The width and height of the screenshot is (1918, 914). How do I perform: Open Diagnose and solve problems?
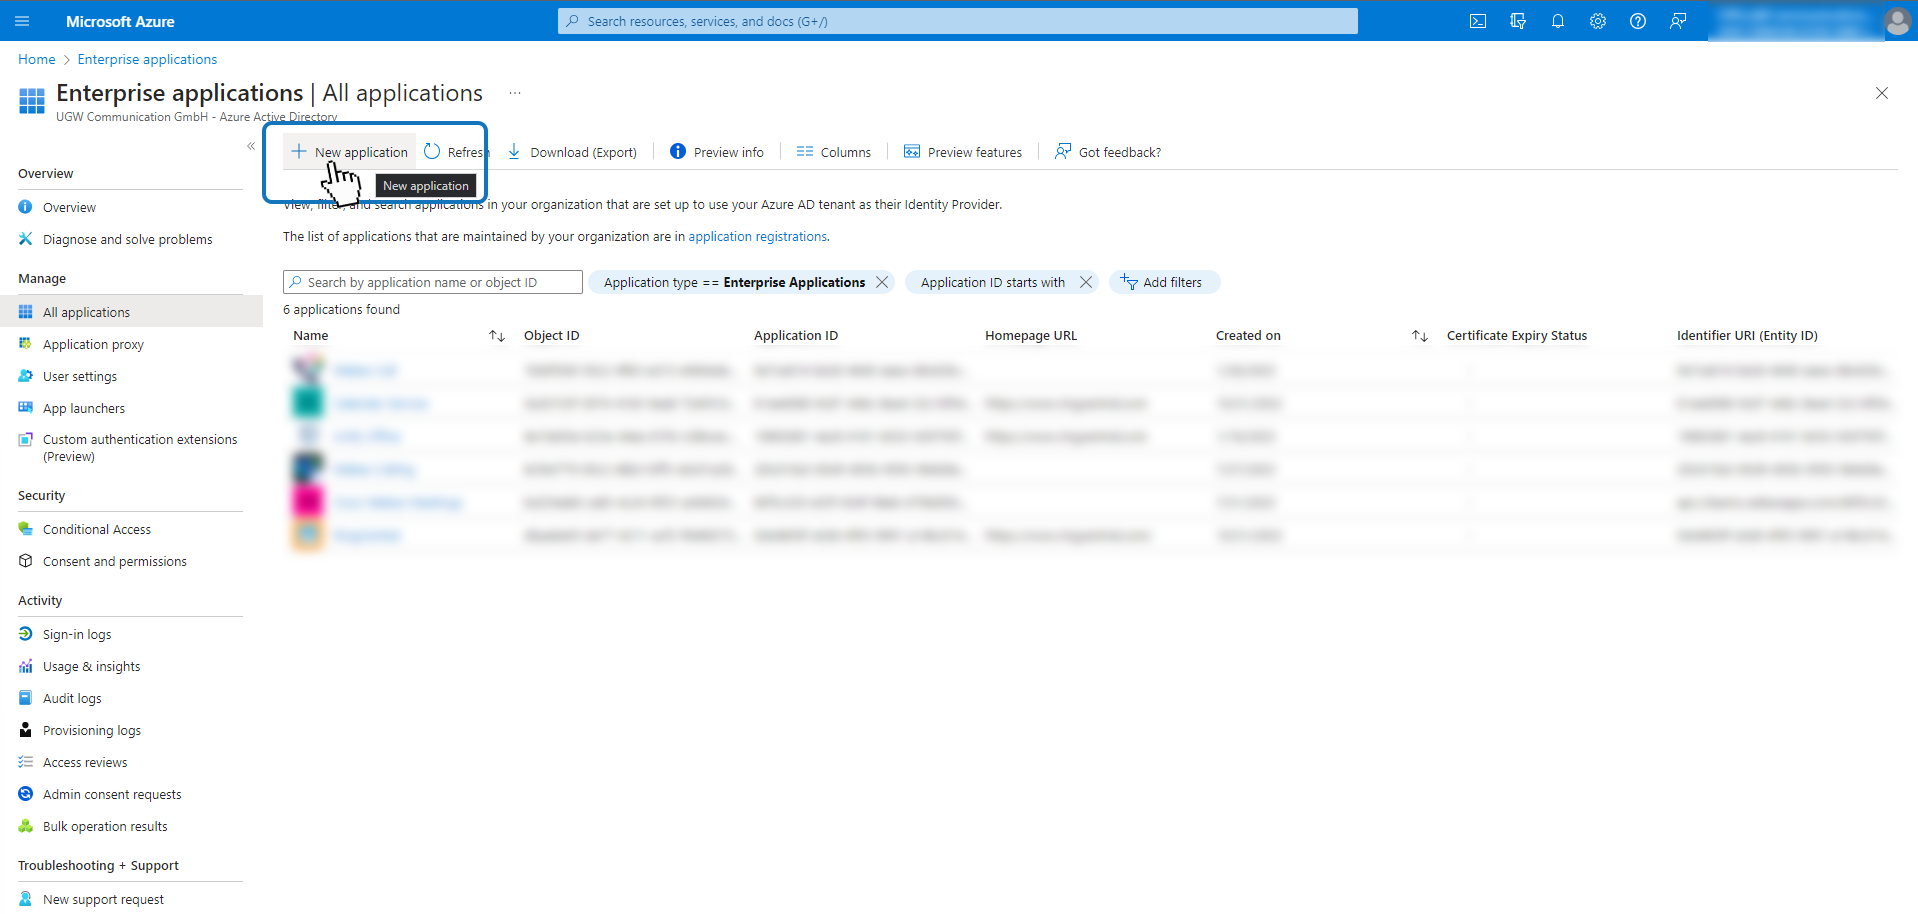tap(130, 239)
